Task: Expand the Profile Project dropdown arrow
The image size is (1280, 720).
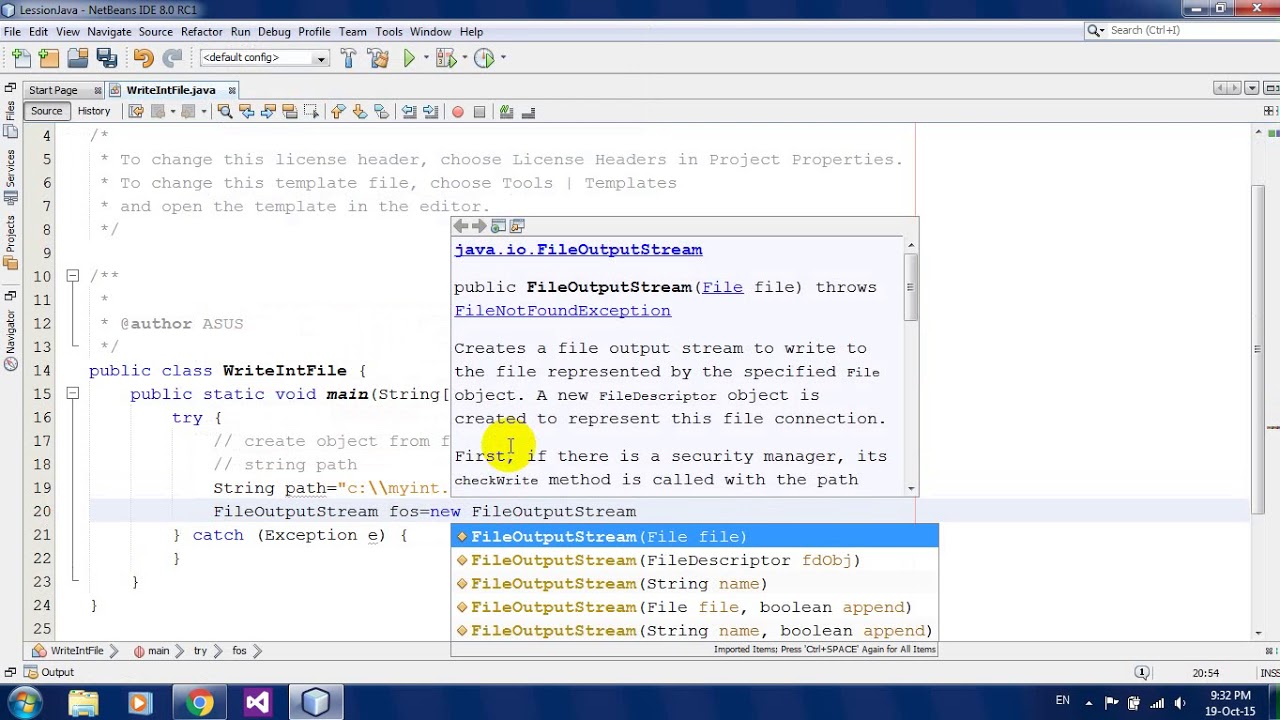Action: pos(502,58)
